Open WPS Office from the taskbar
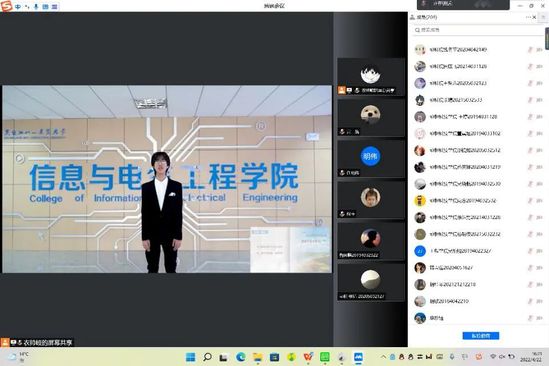549x366 pixels. click(308, 357)
